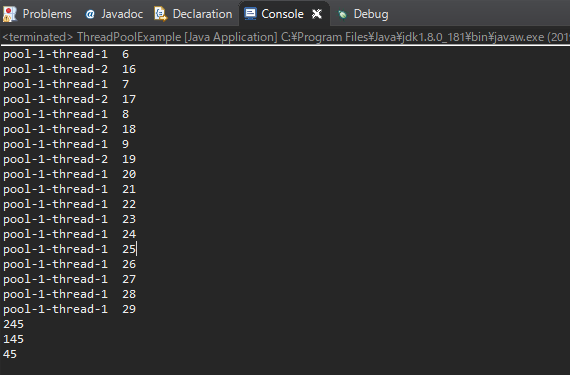
Task: Click the output line ending in 9
Action: (66, 144)
